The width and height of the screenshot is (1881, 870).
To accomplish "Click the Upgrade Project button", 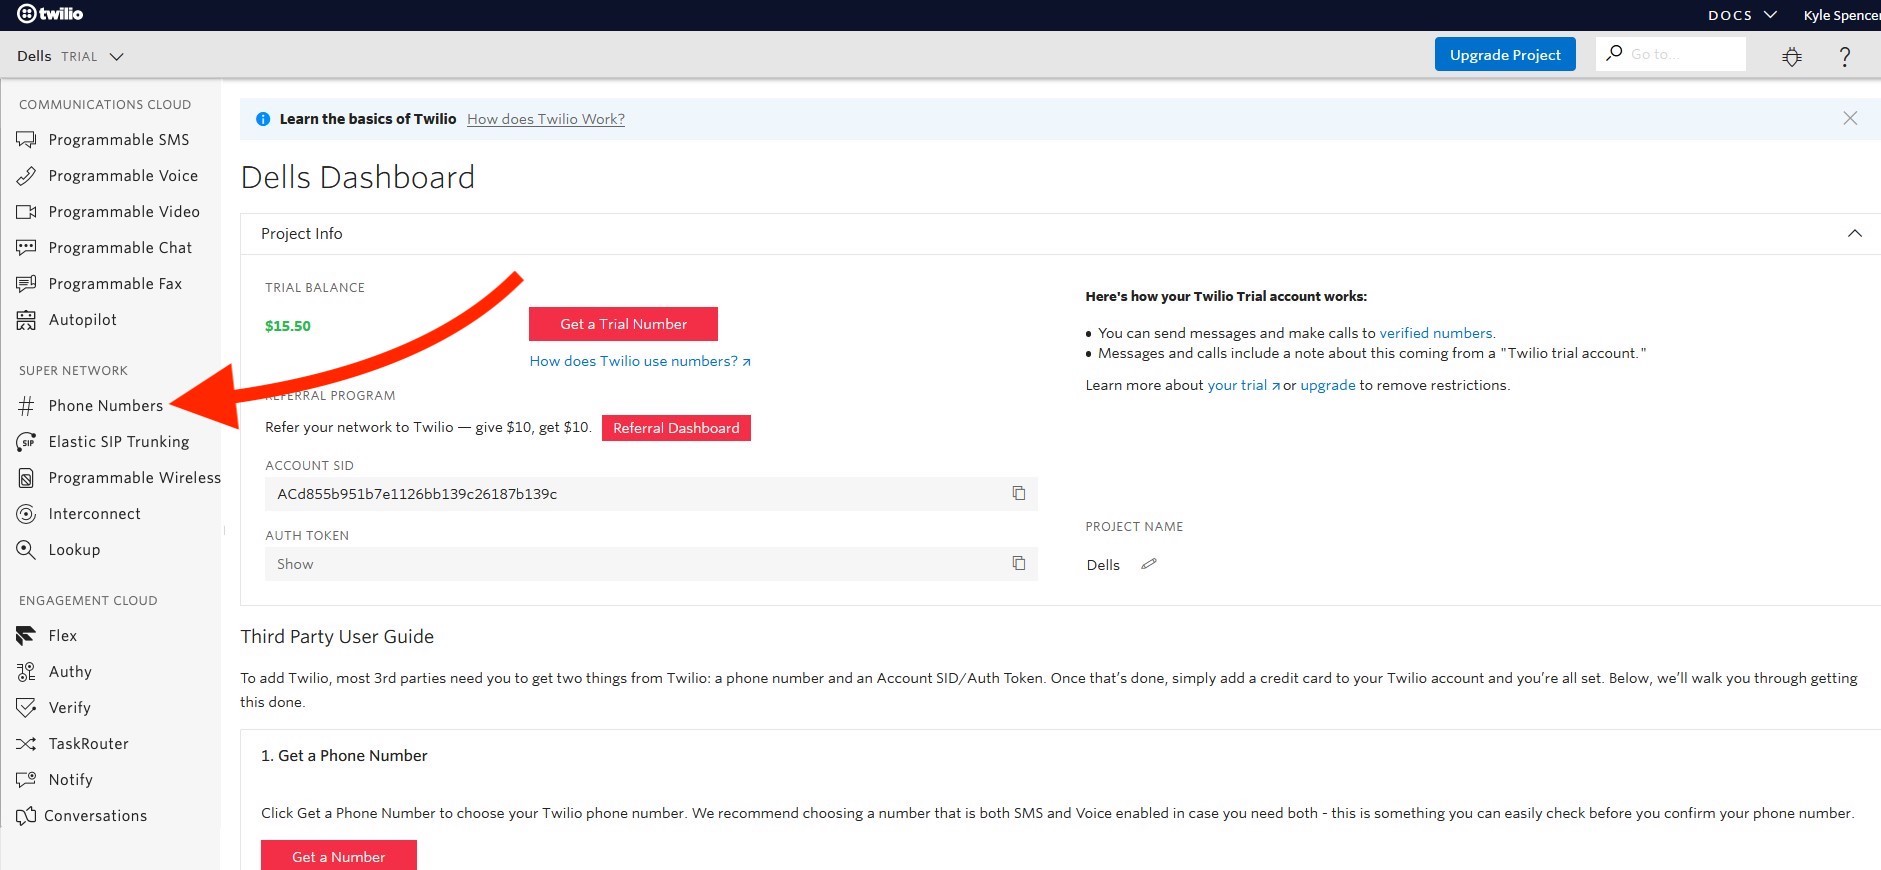I will click(1504, 55).
